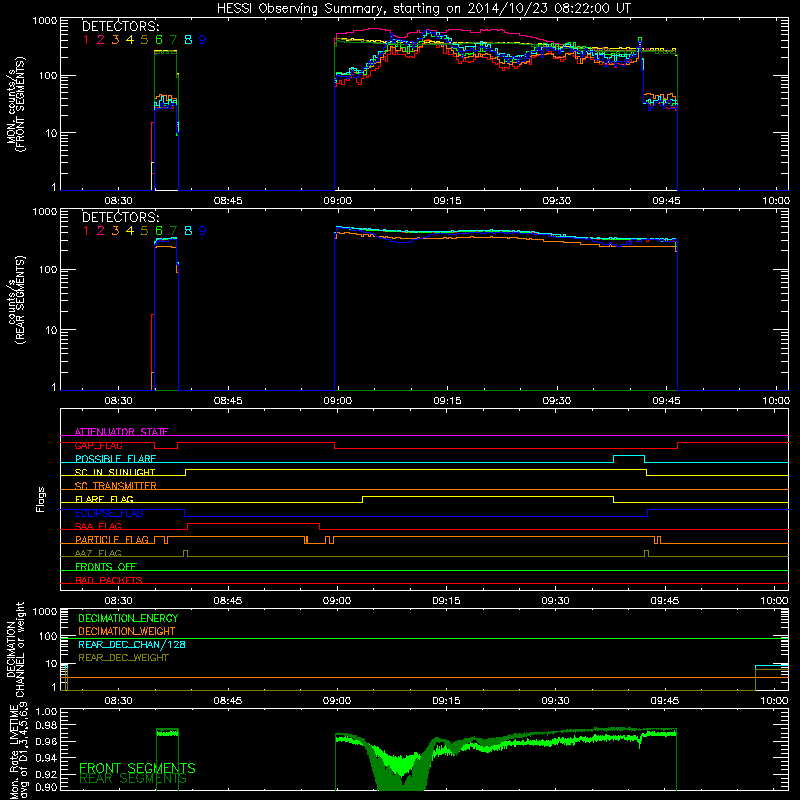
Task: Pick the FLARE_FLAG label
Action: (x=104, y=499)
